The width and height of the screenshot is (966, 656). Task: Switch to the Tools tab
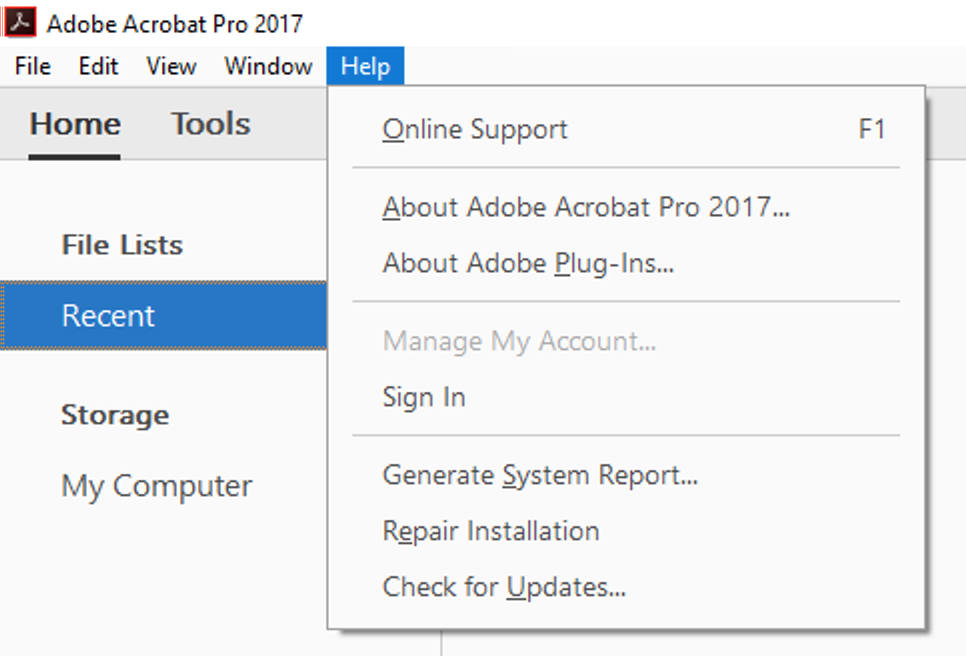pyautogui.click(x=209, y=123)
